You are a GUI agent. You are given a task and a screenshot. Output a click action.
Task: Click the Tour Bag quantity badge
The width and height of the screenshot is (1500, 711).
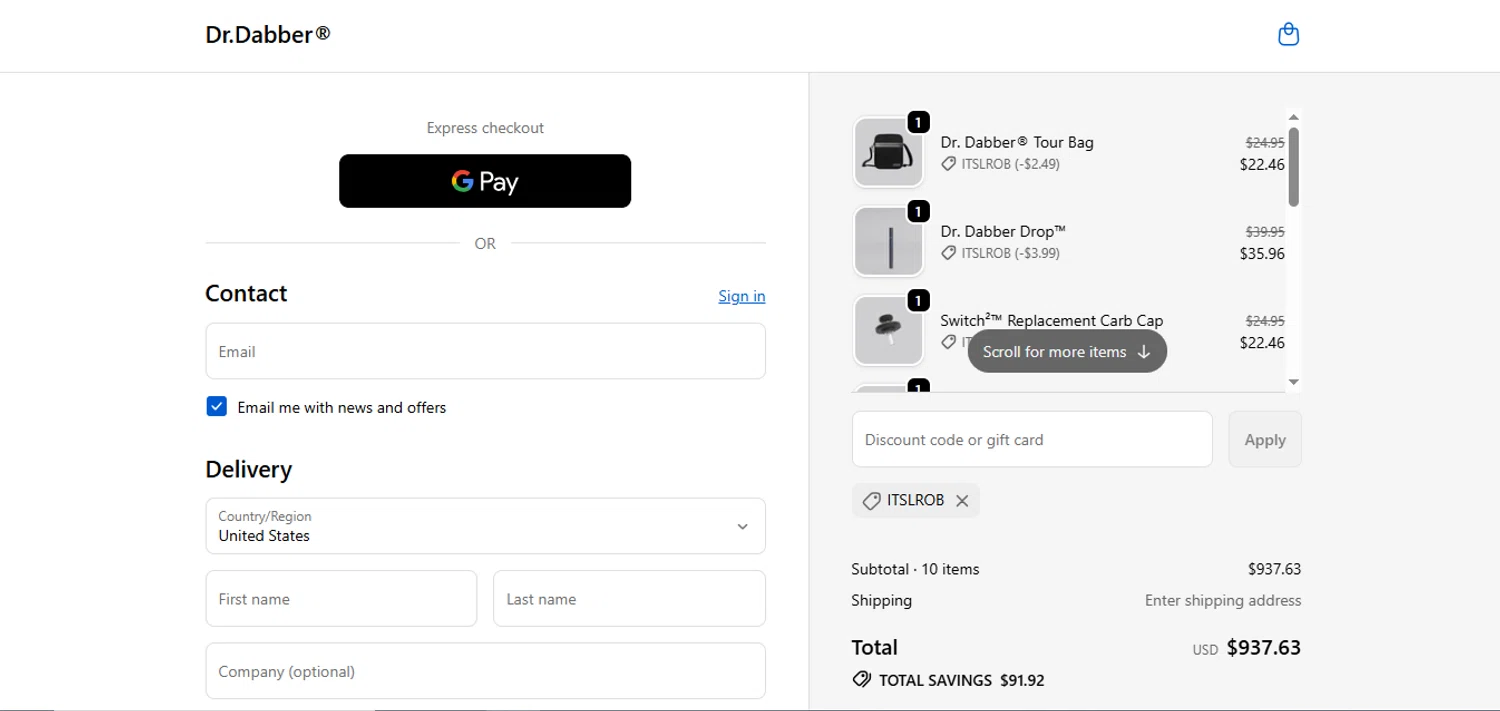918,122
